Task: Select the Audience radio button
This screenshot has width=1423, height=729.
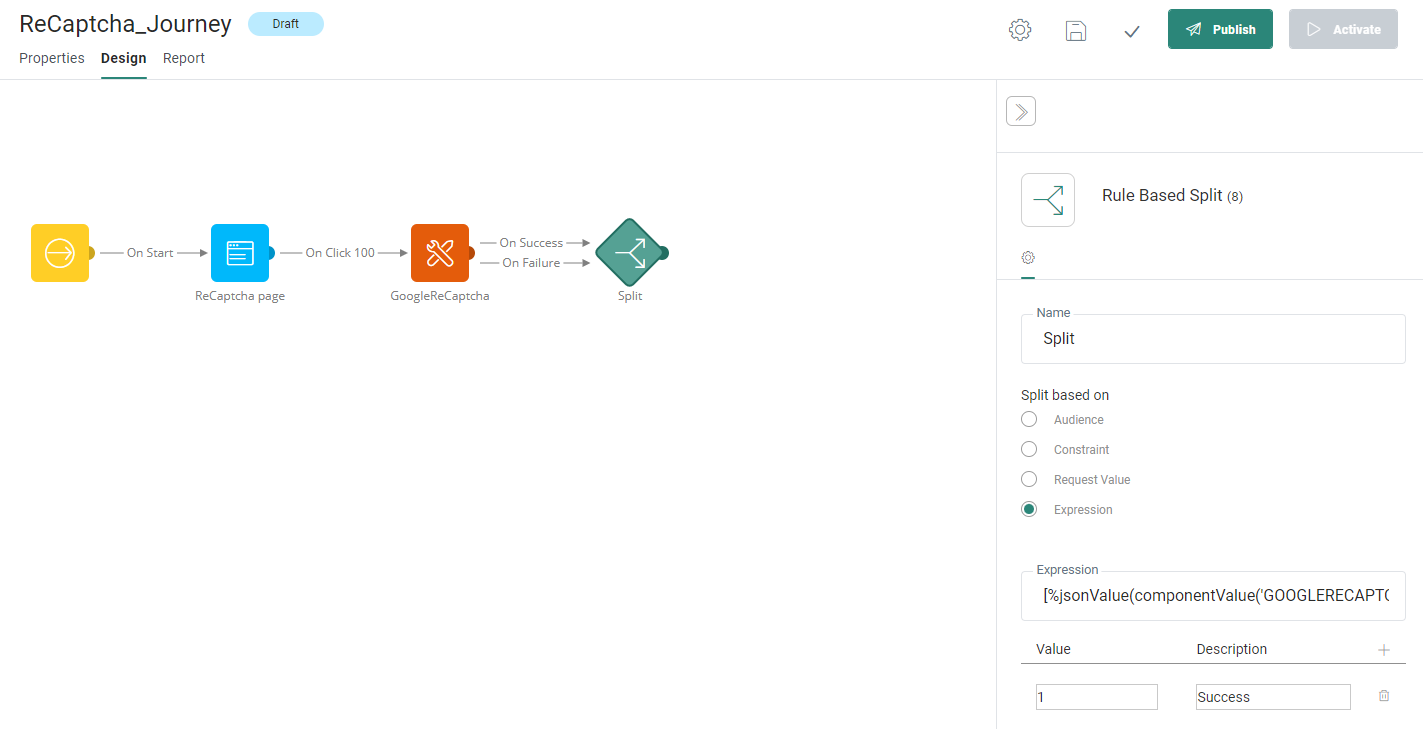Action: 1029,420
